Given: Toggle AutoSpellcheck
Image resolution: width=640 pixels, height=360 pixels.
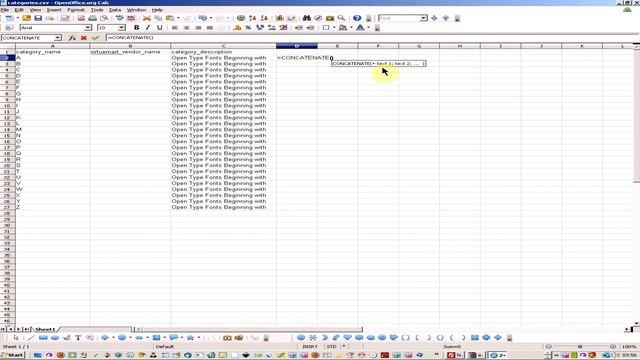Looking at the screenshot, I should [x=131, y=18].
